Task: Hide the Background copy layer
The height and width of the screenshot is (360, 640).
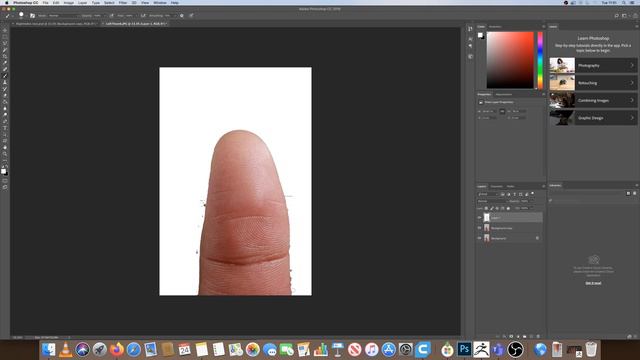Action: tap(480, 228)
